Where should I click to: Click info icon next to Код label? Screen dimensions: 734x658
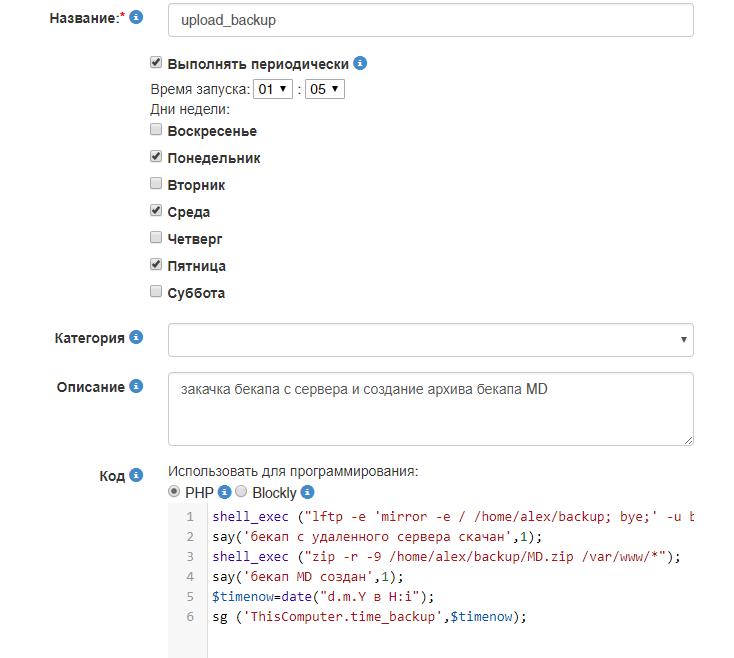[x=136, y=475]
